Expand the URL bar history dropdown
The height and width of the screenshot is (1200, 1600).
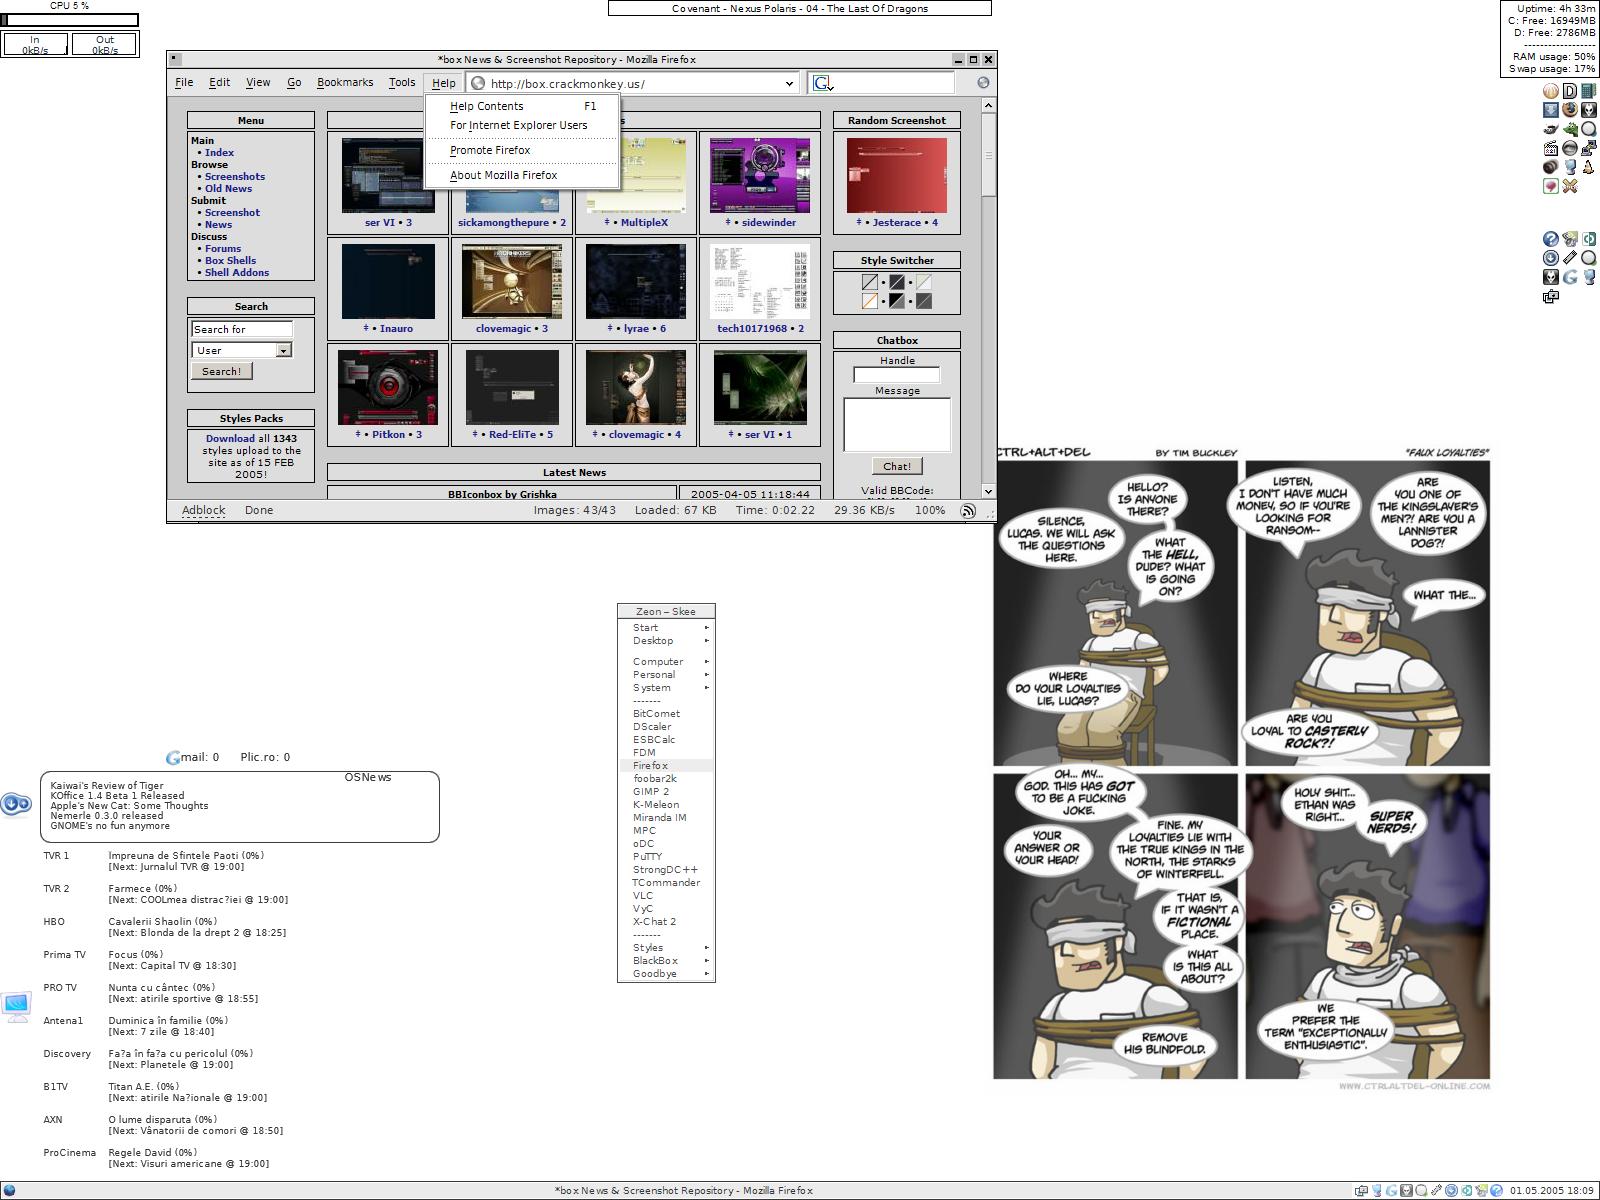pos(789,84)
